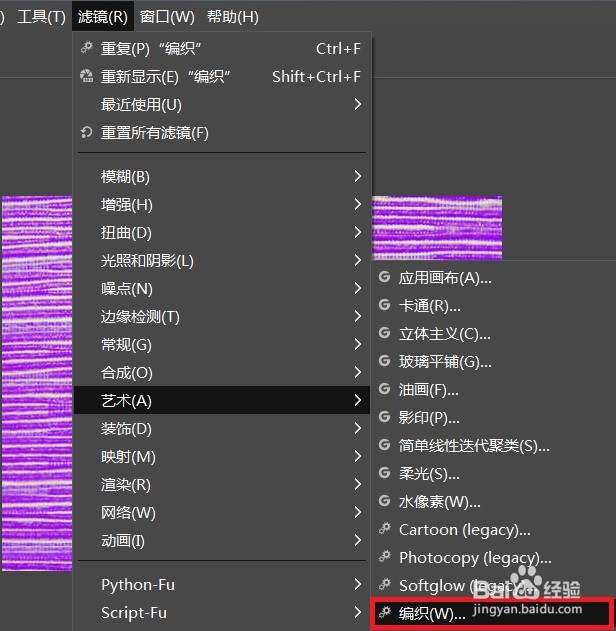Screen dimensions: 616x631
Task: Open the 帮助(H) menu
Action: [x=233, y=17]
